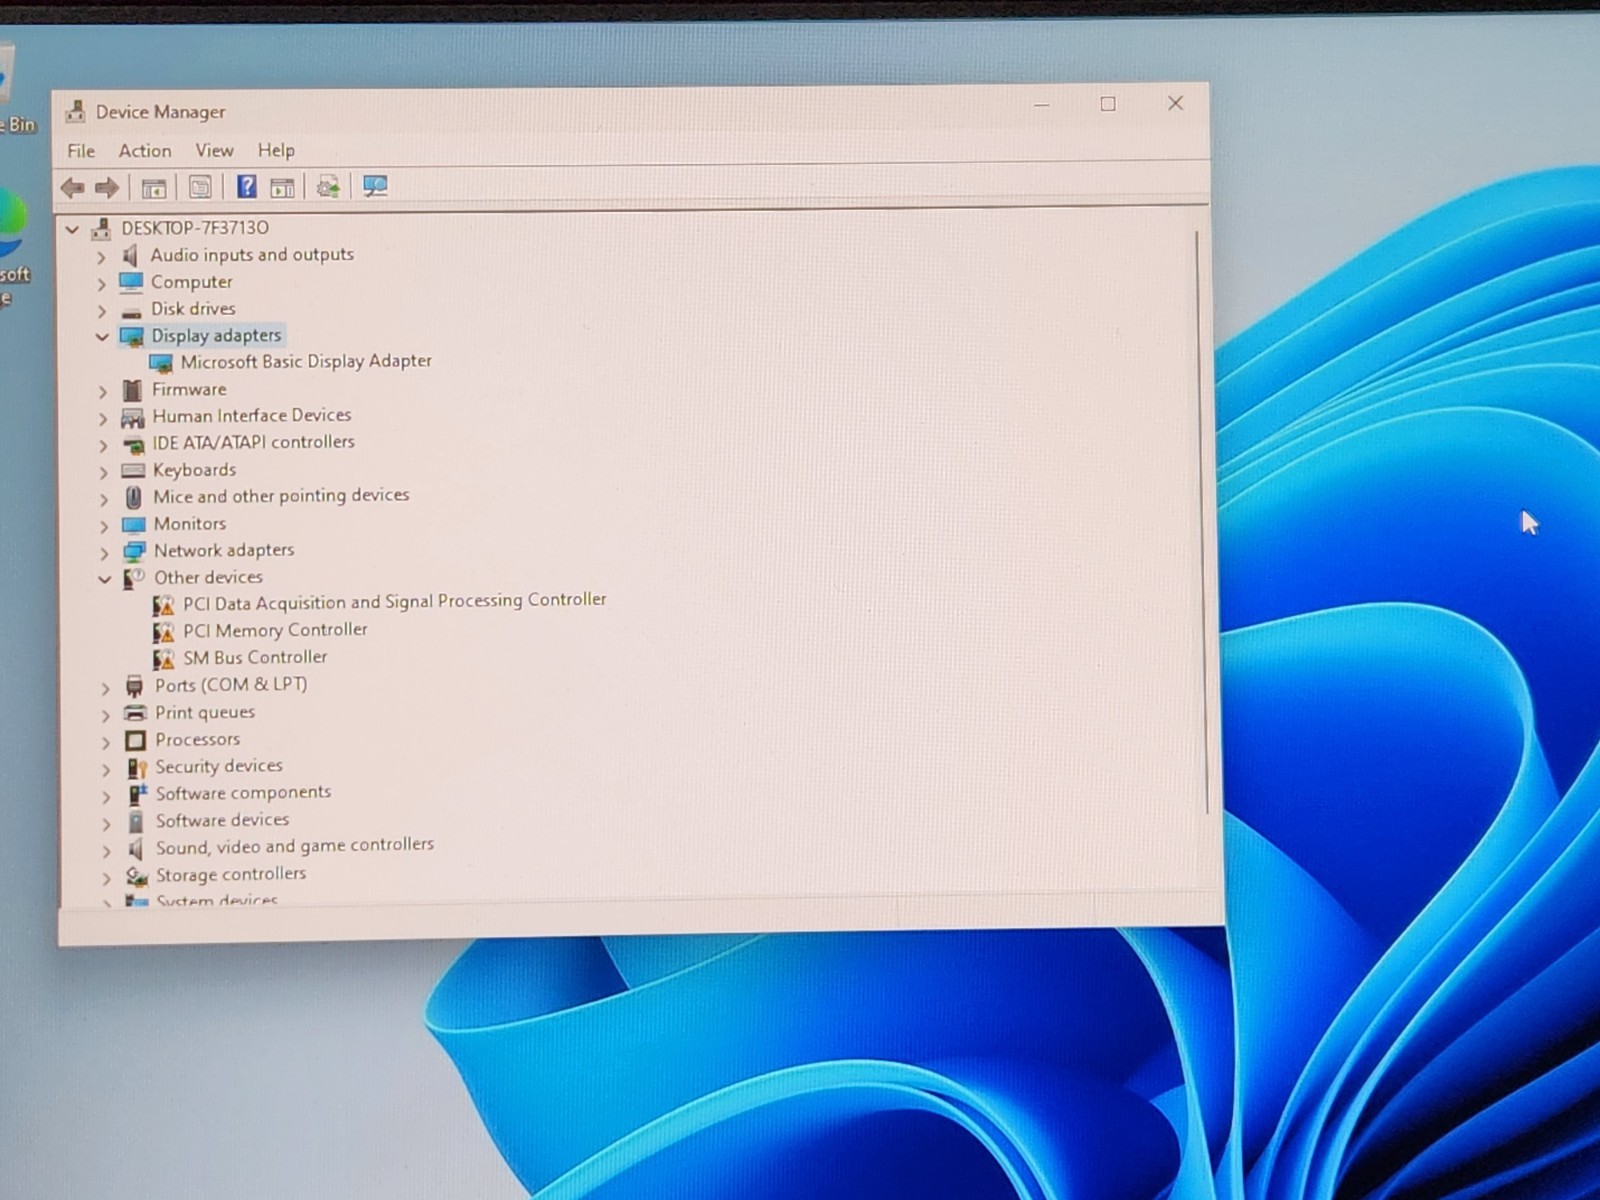
Task: Select the DESKTOP-7F3713O computer name label
Action: click(195, 228)
